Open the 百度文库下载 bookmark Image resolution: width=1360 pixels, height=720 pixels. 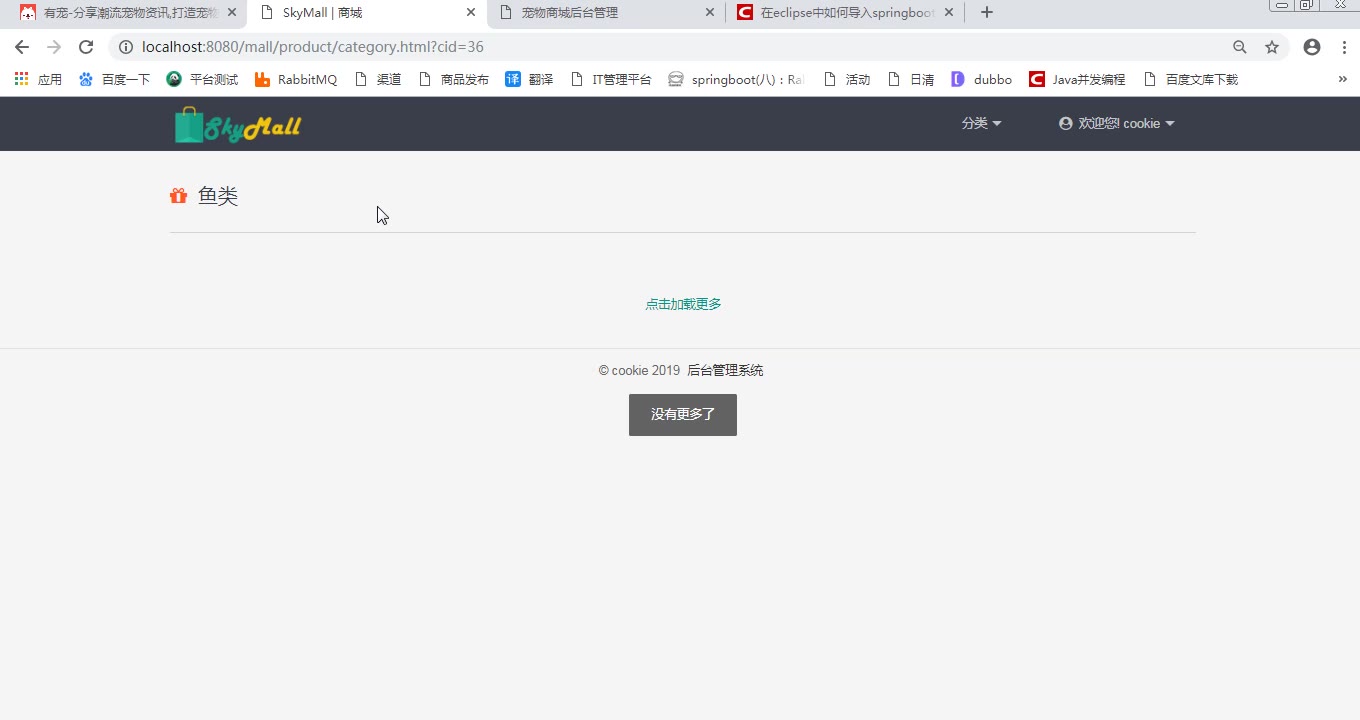(x=1190, y=79)
